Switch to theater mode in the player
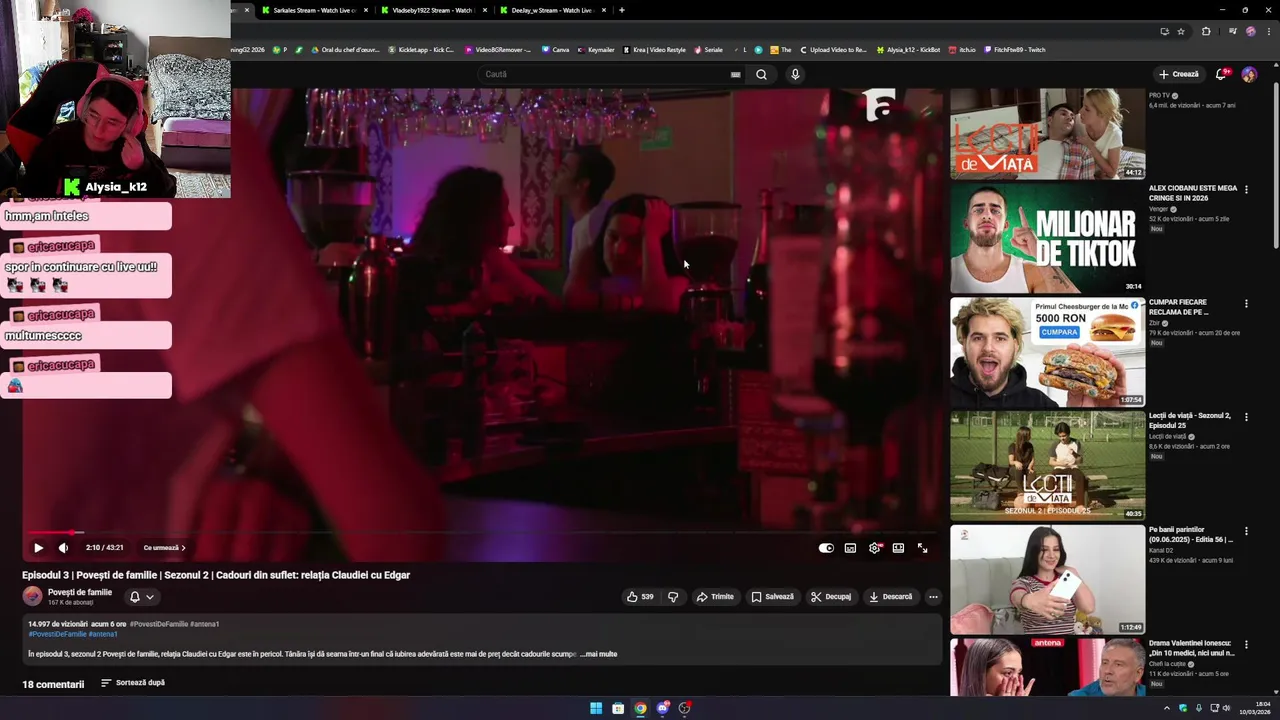1280x720 pixels. pyautogui.click(x=898, y=548)
